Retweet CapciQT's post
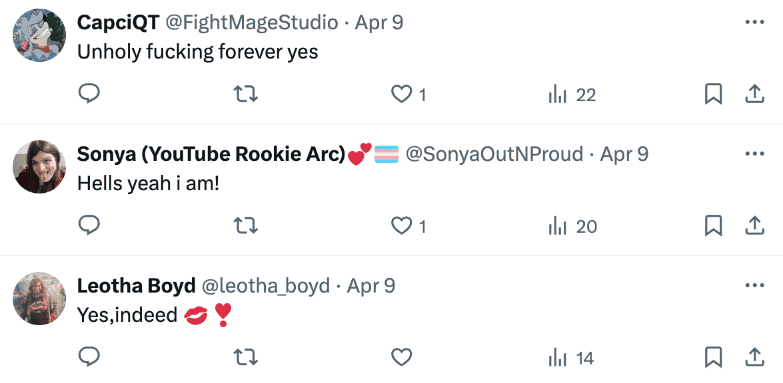The width and height of the screenshot is (783, 383). click(246, 93)
